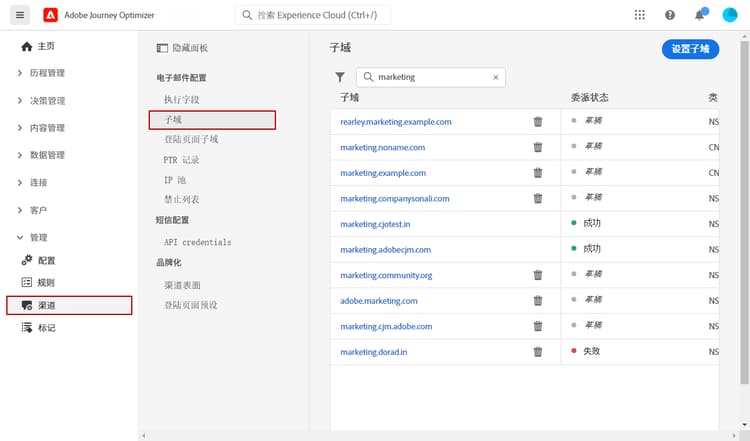The image size is (750, 441).
Task: Select 登陆页面子域 menu item
Action: click(x=191, y=139)
